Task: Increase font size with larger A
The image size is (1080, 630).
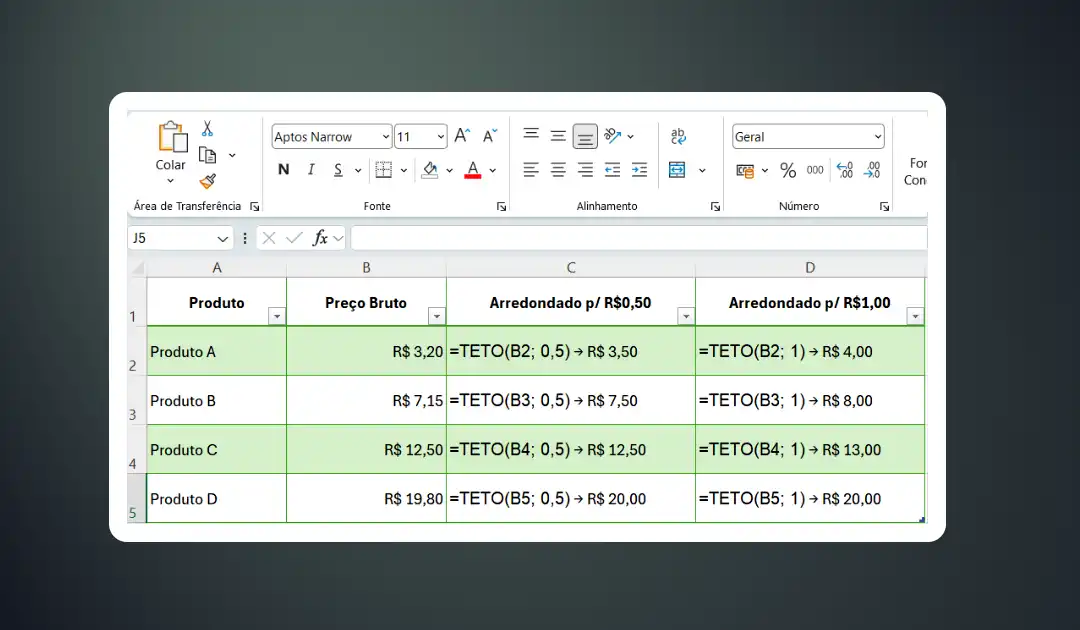Action: 462,136
